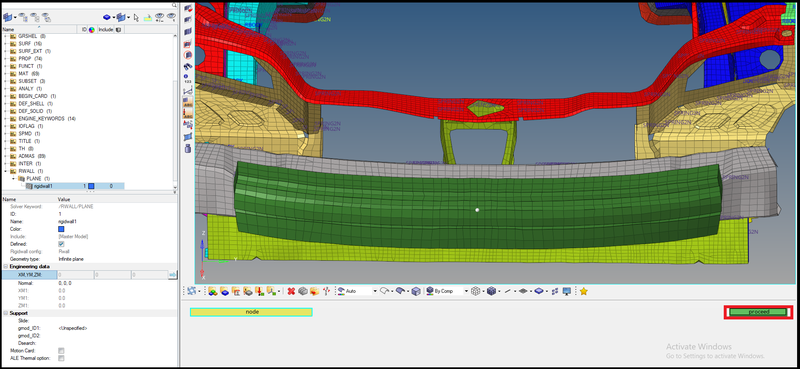800x369 pixels.
Task: Click the red X delete icon in the toolbar
Action: [291, 291]
